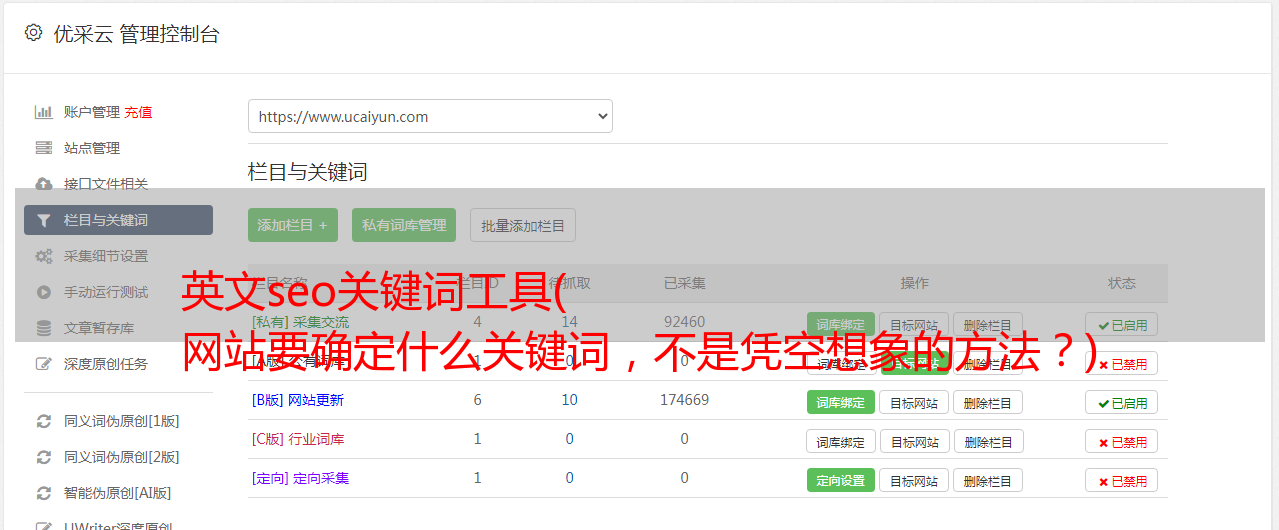Image resolution: width=1279 pixels, height=530 pixels.
Task: Click the green 定向设置 button
Action: point(841,480)
